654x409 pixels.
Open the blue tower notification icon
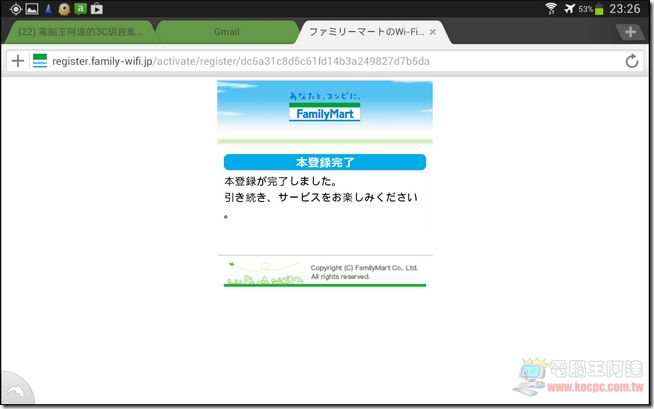coord(48,9)
